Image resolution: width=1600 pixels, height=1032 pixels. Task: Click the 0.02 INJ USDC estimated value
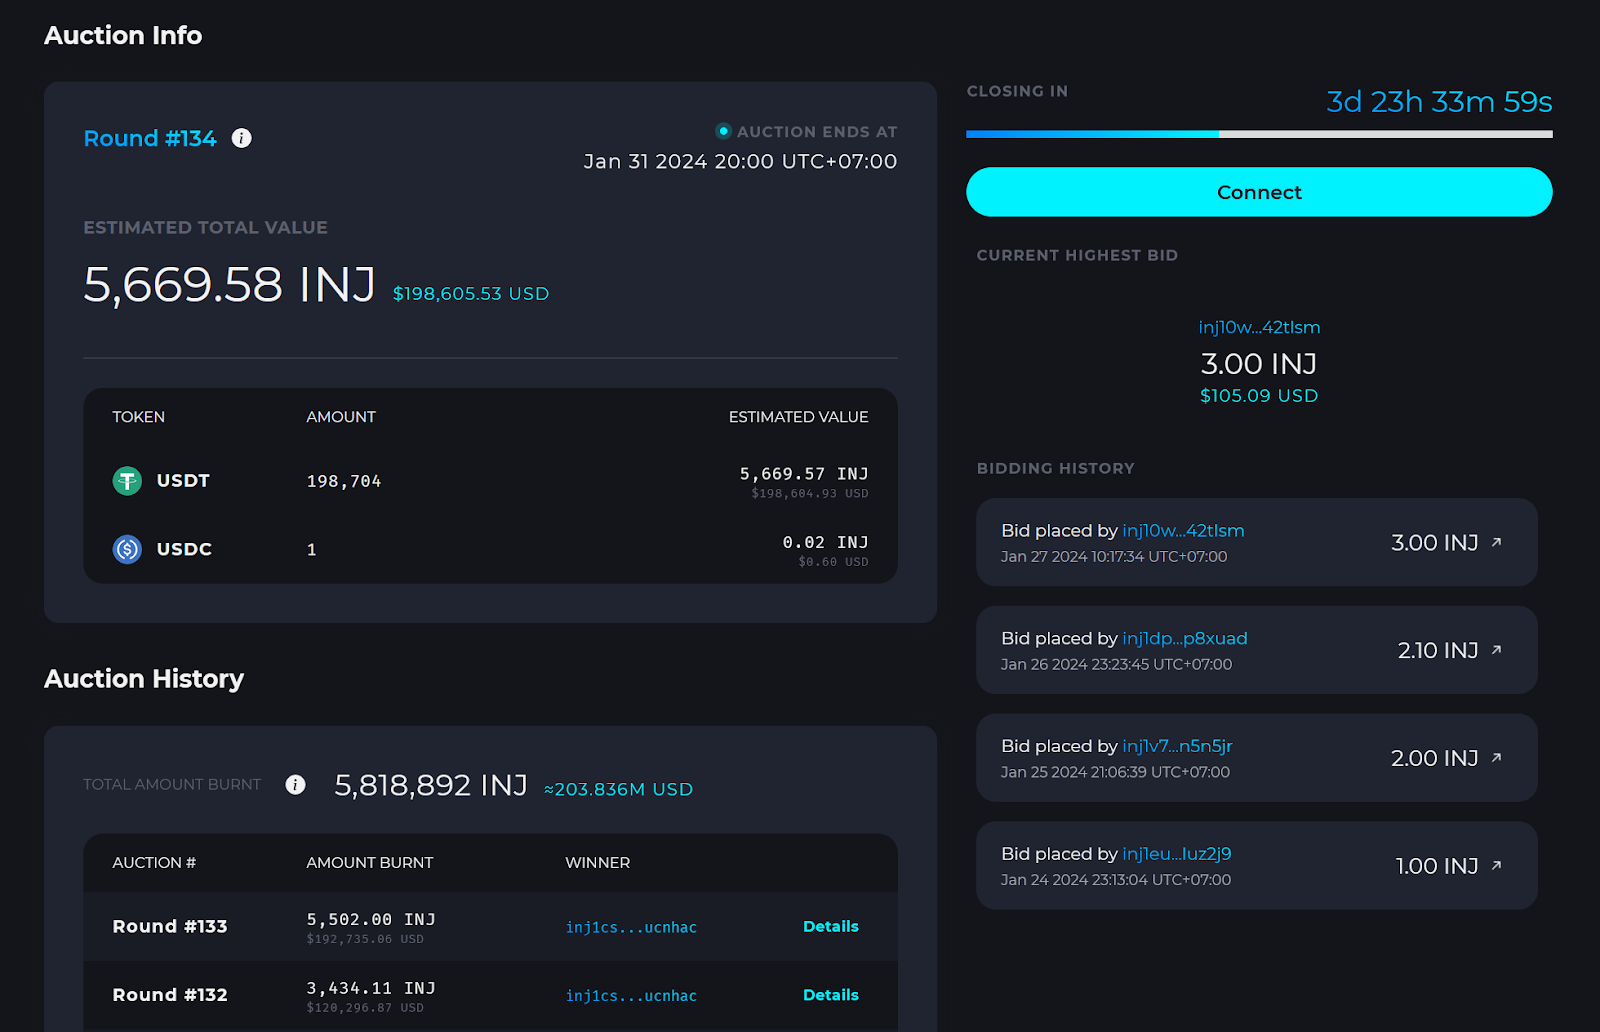pyautogui.click(x=825, y=542)
